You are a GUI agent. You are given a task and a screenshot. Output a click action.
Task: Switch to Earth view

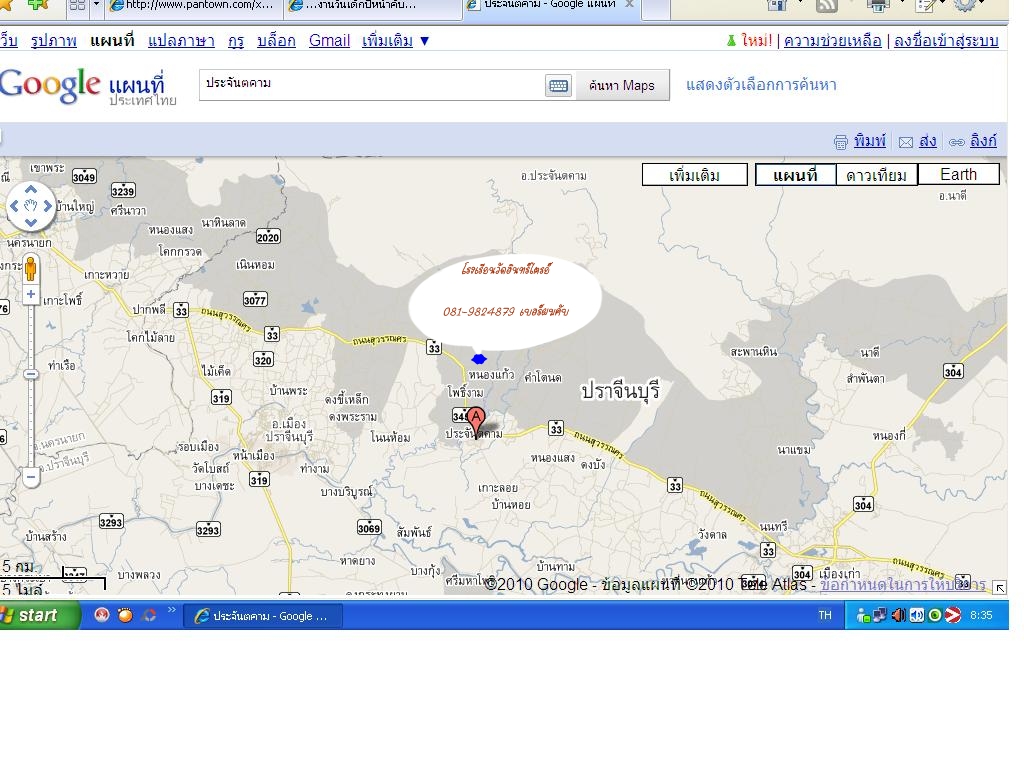(x=958, y=175)
